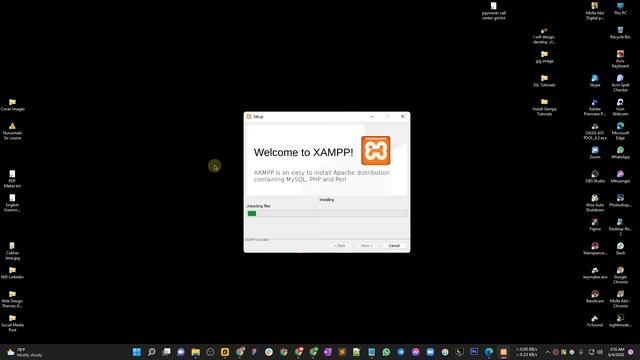Viewport: 640px width, 360px height.
Task: Select the Wise Auto Shutdown desktop icon
Action: tap(595, 203)
